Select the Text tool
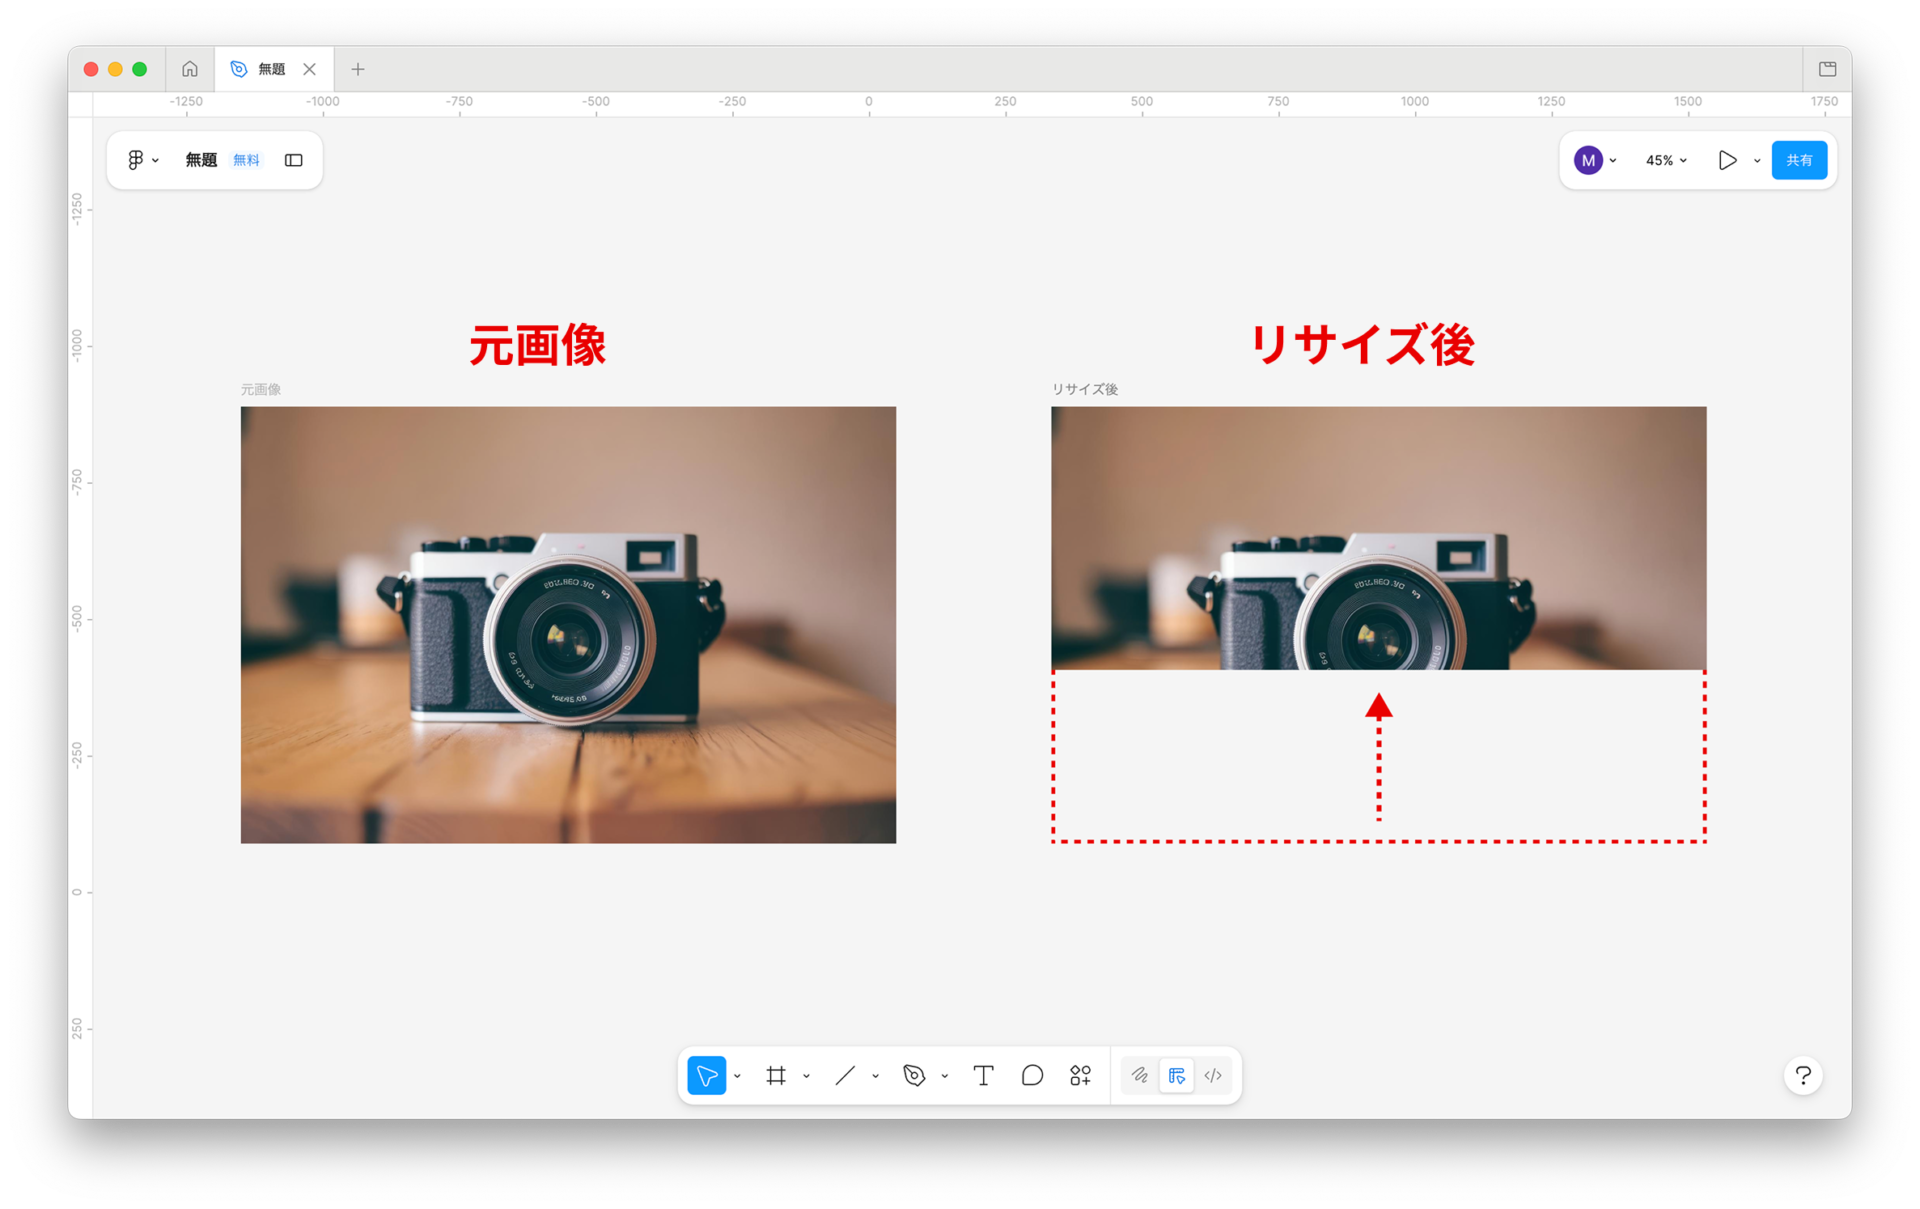Screen dimensions: 1920x1209 click(x=983, y=1075)
